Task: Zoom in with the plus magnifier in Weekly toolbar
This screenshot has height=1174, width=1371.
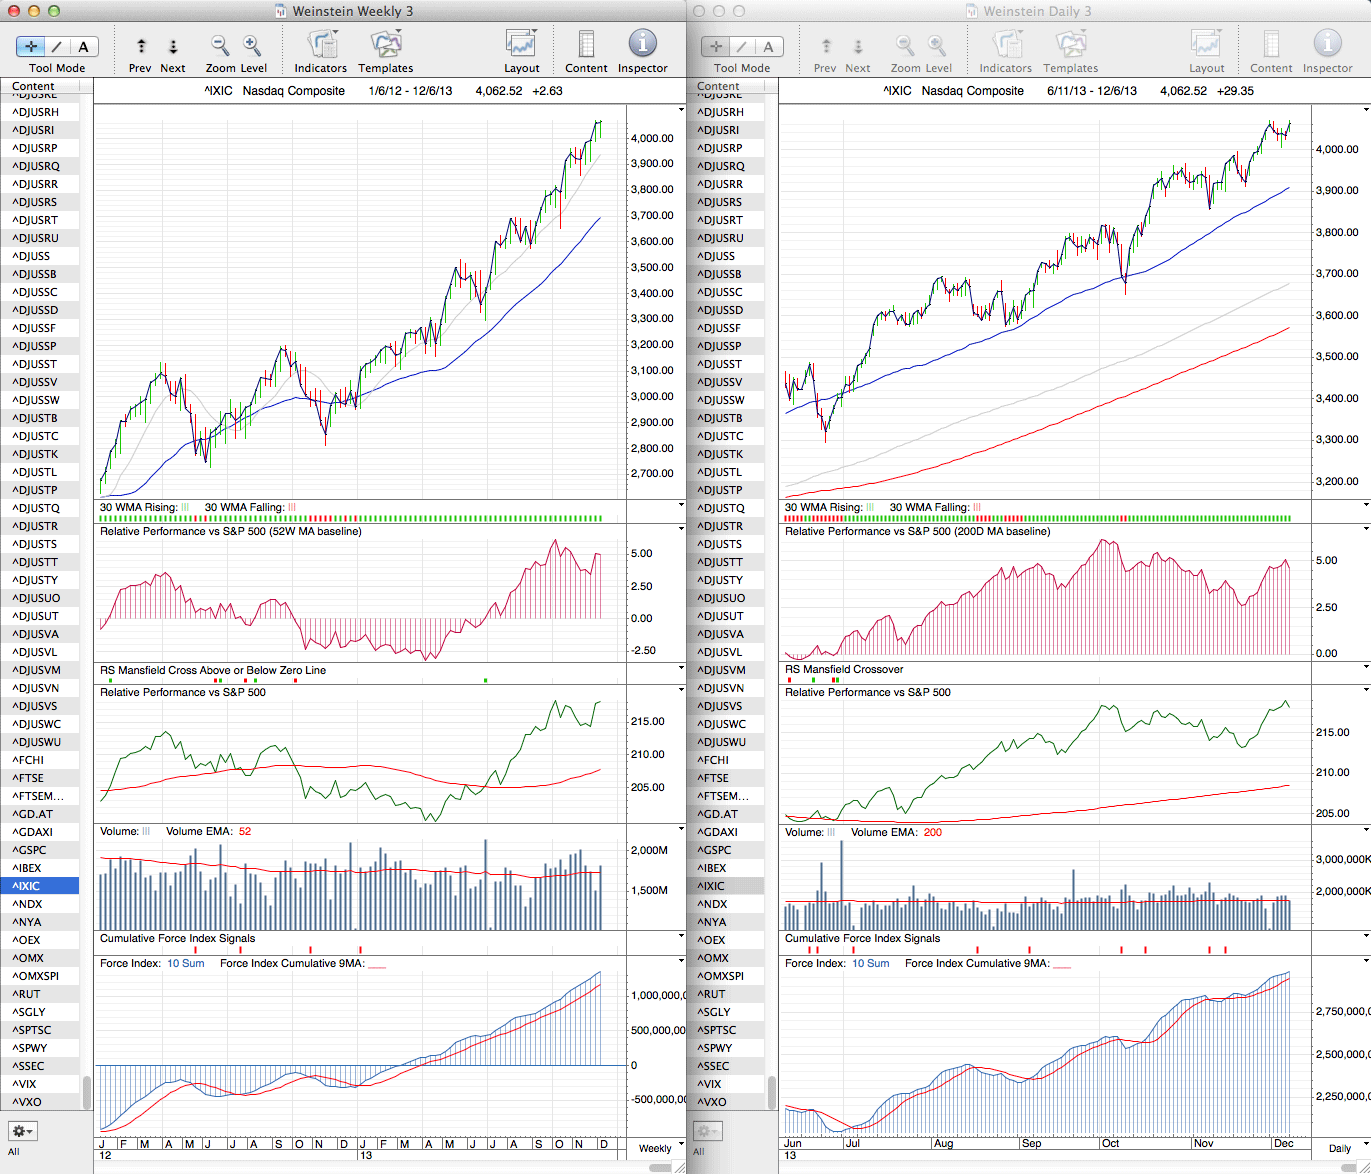Action: [x=252, y=46]
